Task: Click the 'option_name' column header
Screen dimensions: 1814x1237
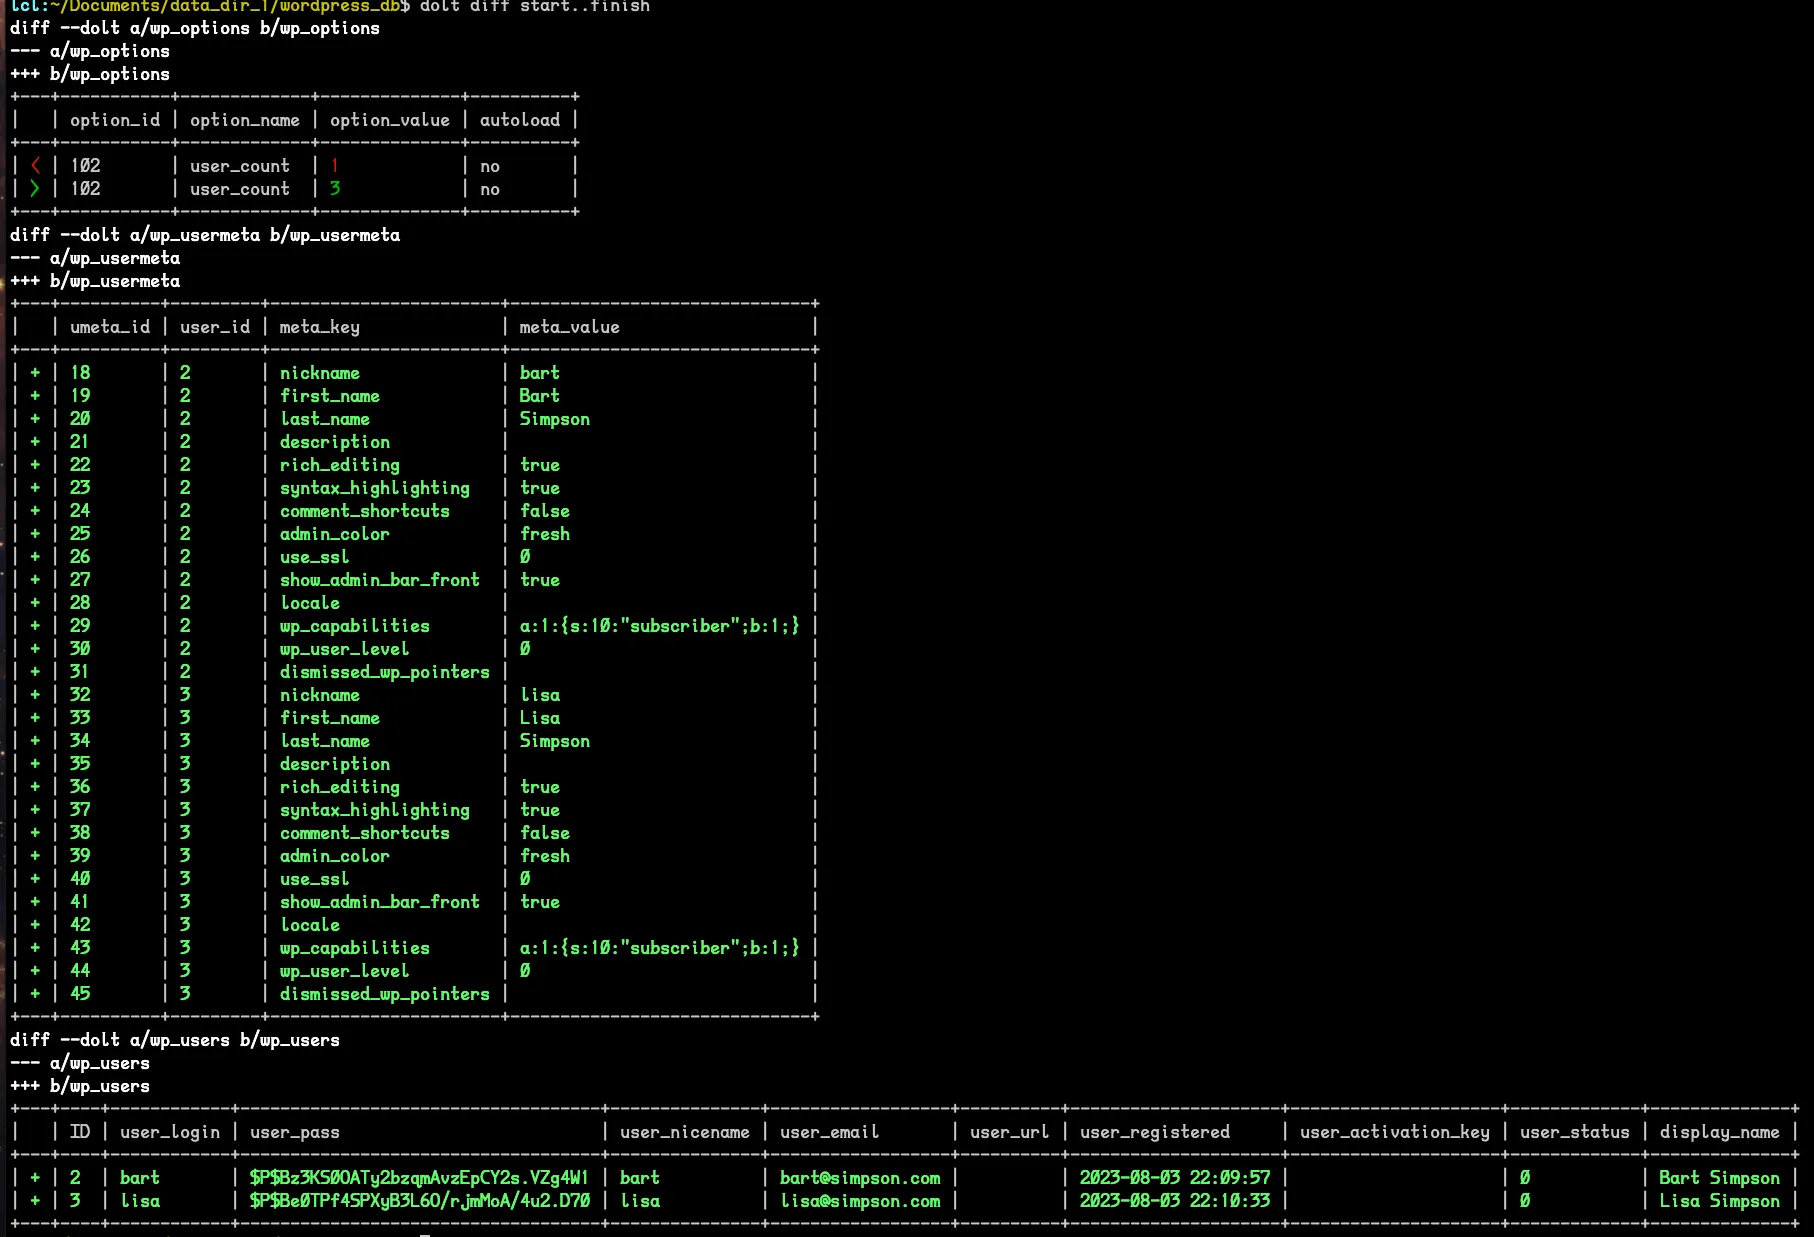Action: [245, 120]
